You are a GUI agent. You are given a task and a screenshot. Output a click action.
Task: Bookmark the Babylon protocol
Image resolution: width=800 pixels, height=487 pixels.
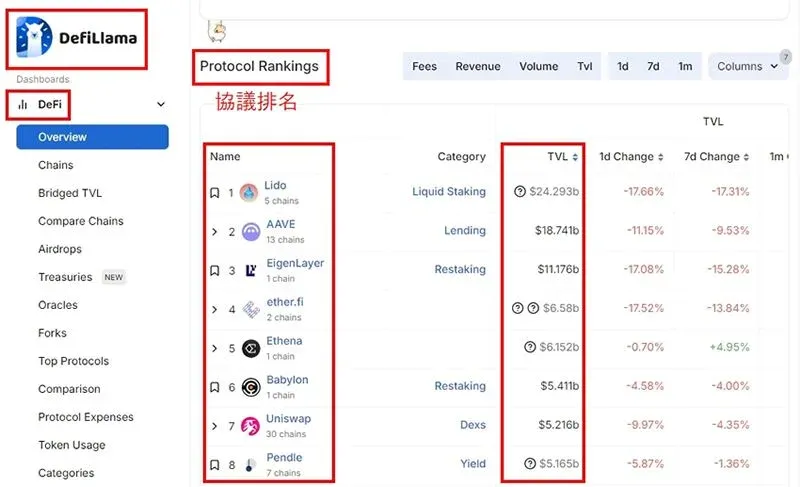(215, 387)
